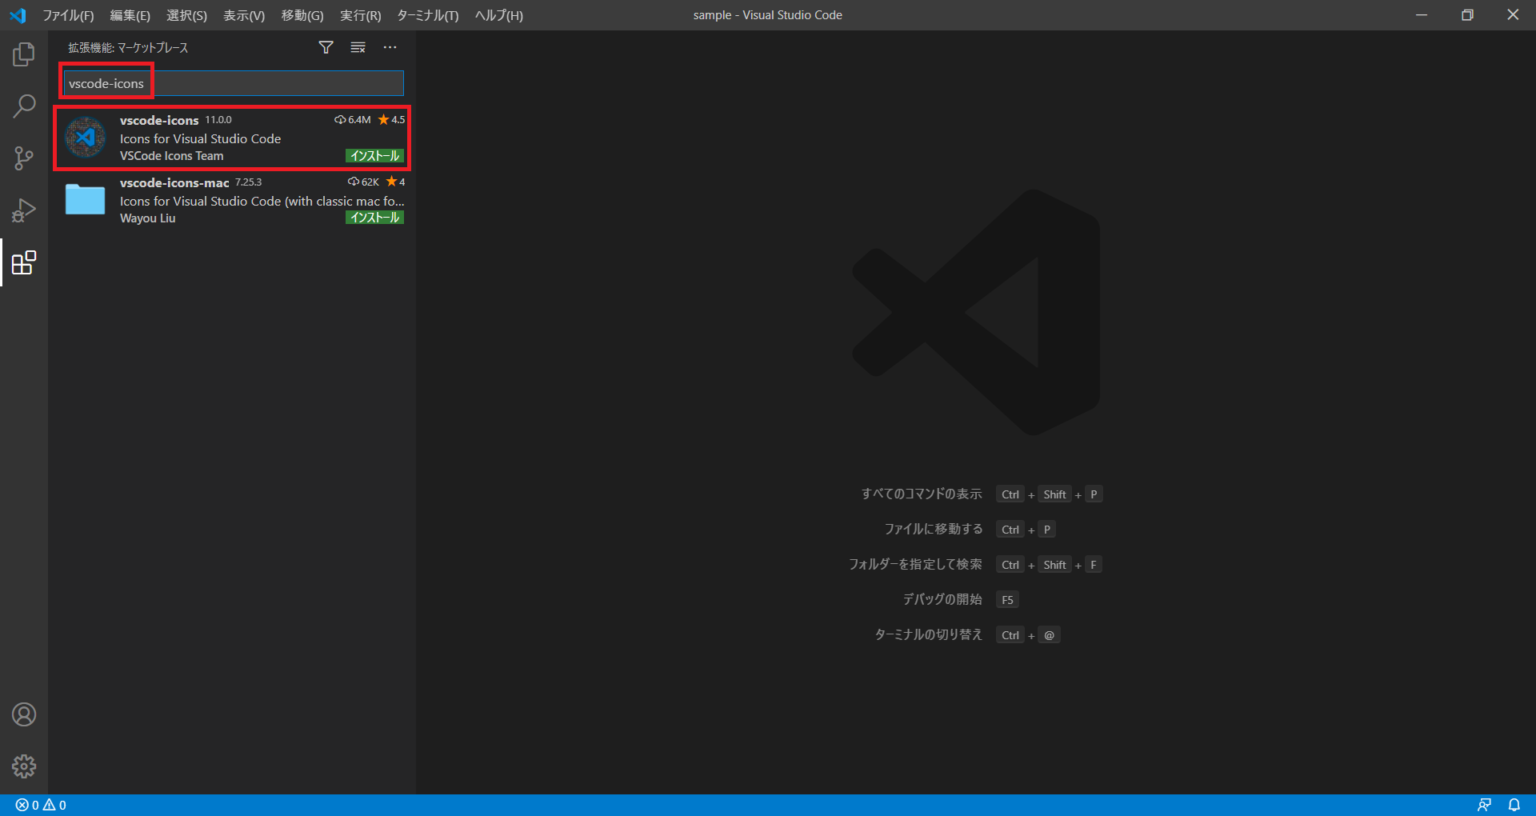Image resolution: width=1536 pixels, height=816 pixels.
Task: Open the Manage gear icon
Action: 23,766
